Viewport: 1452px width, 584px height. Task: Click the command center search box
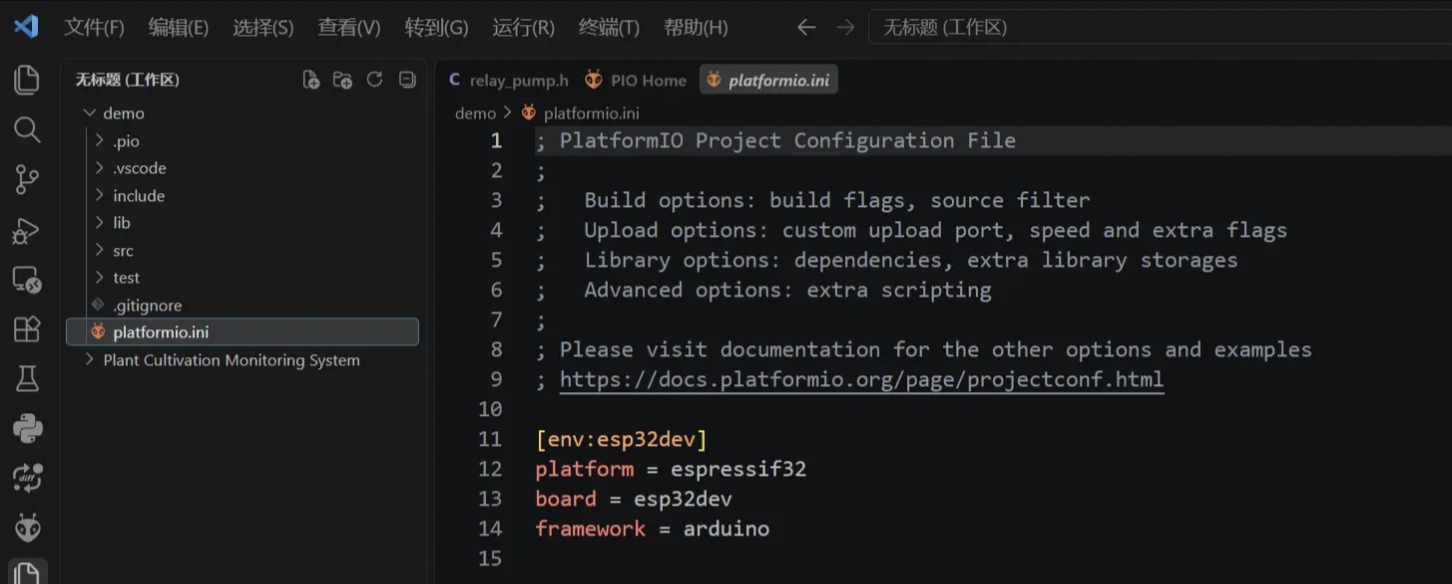click(1159, 28)
